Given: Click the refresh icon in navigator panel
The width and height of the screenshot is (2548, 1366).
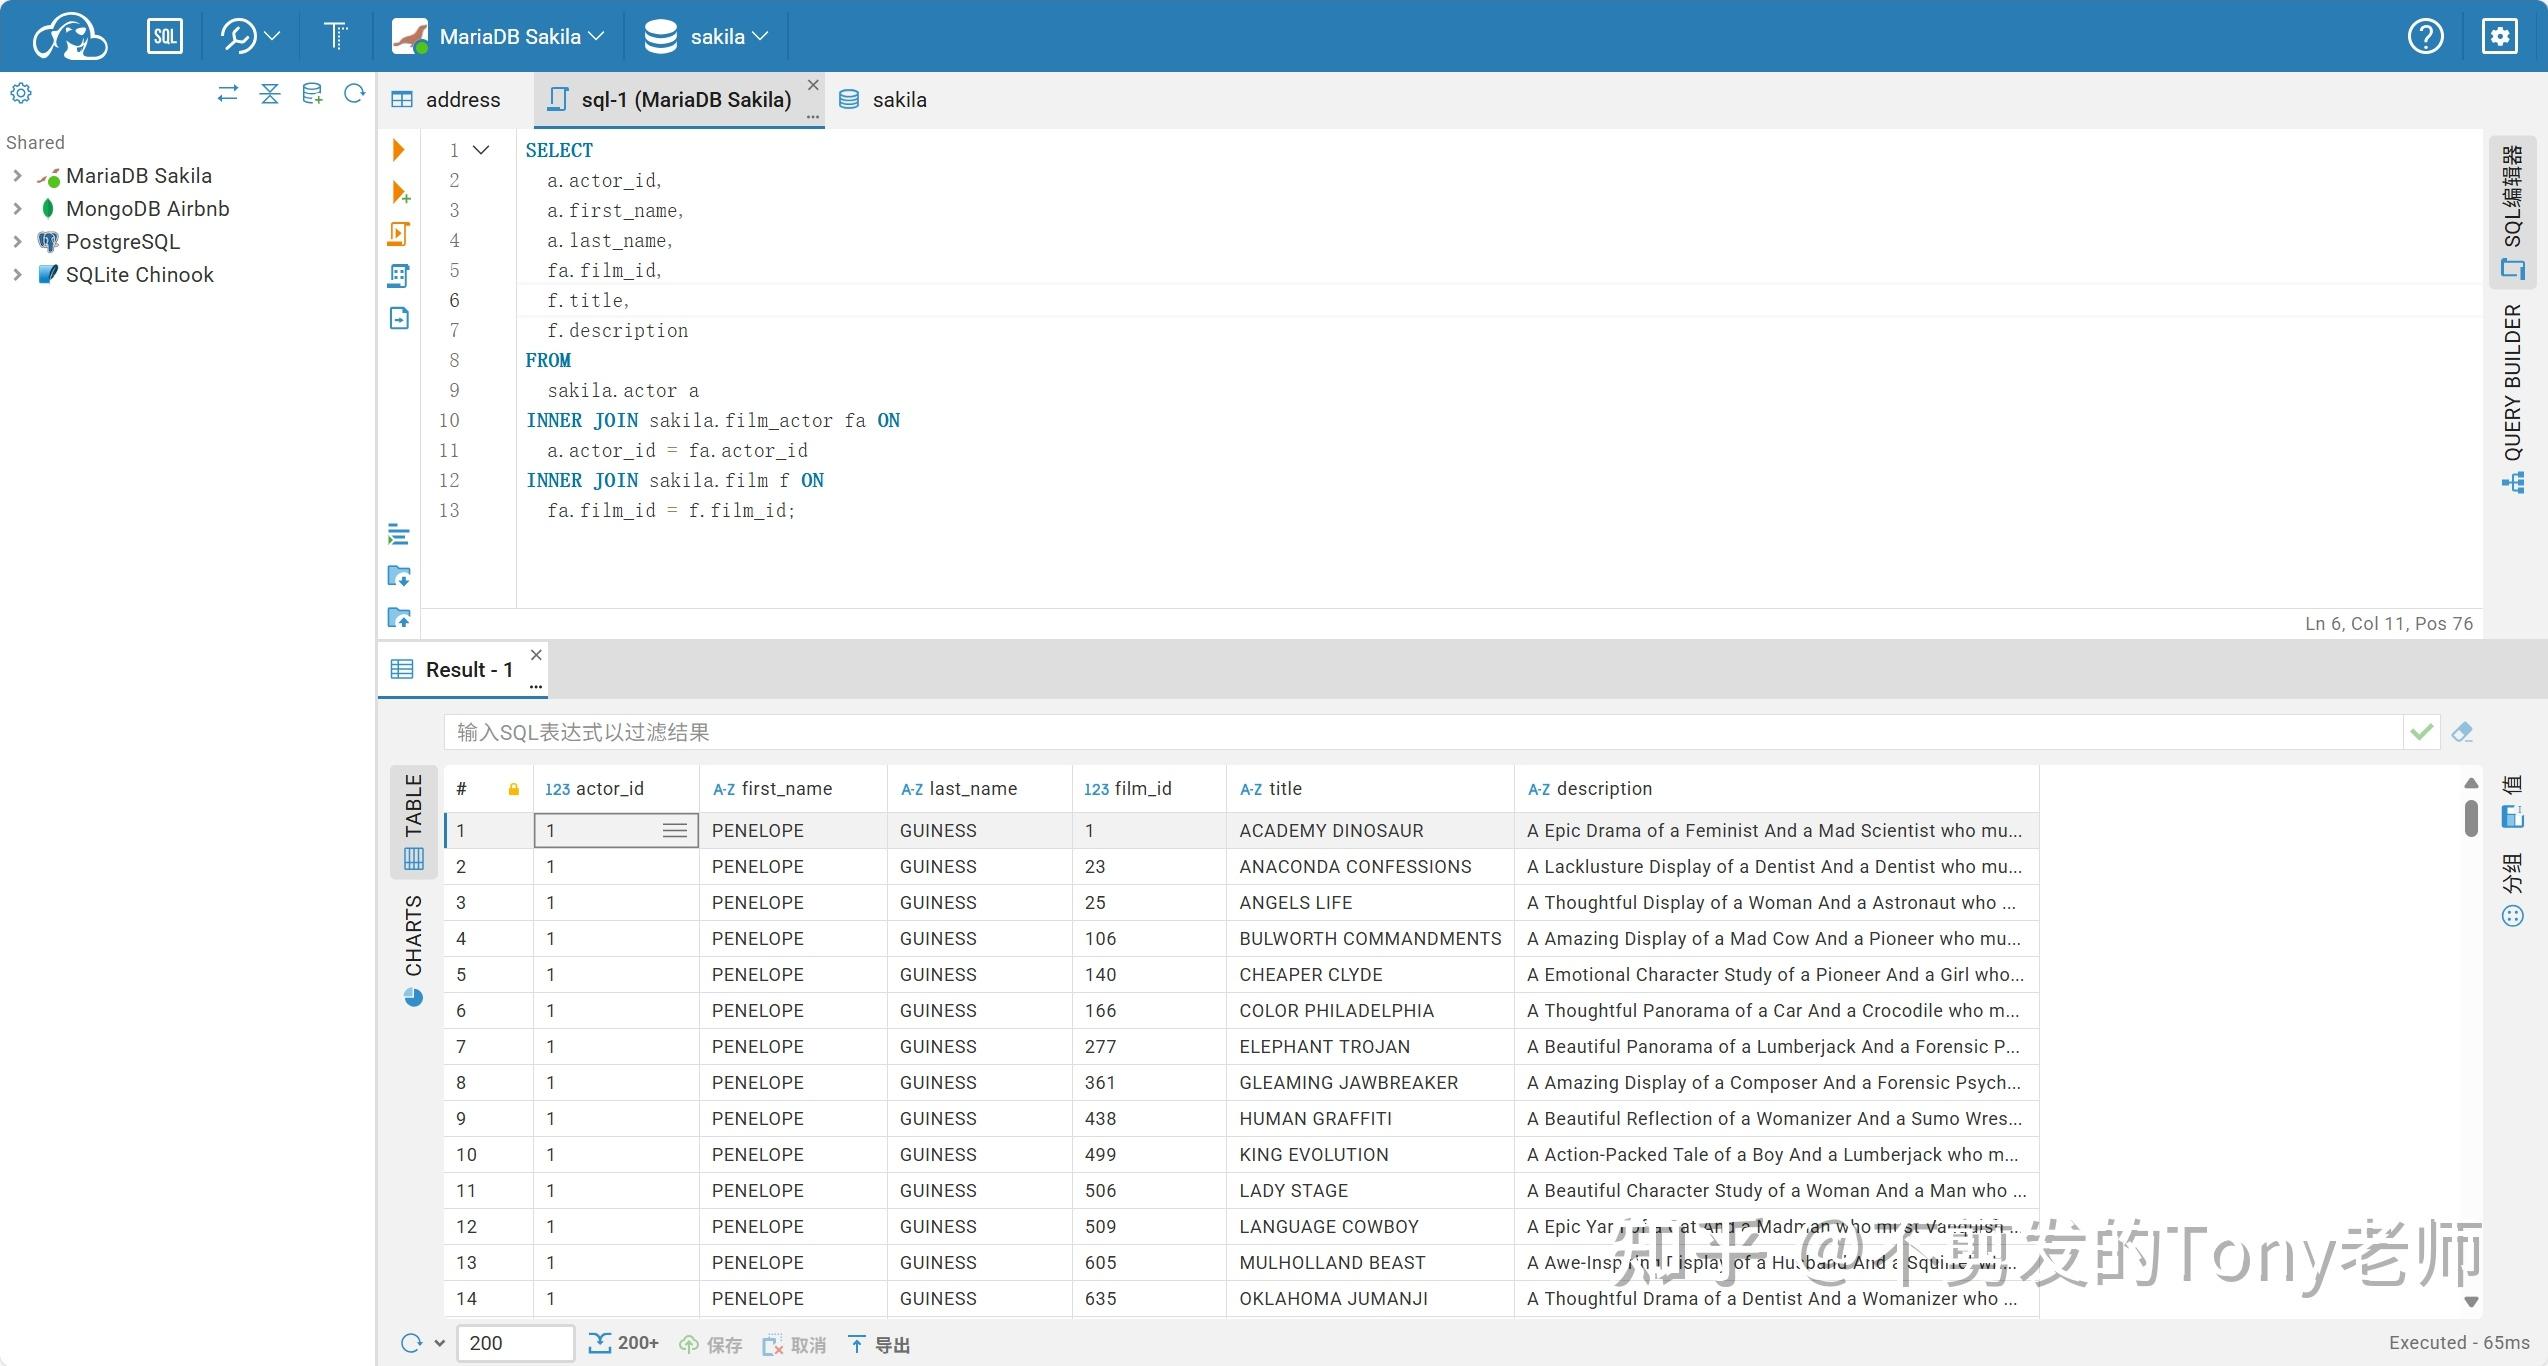Looking at the screenshot, I should 354,94.
